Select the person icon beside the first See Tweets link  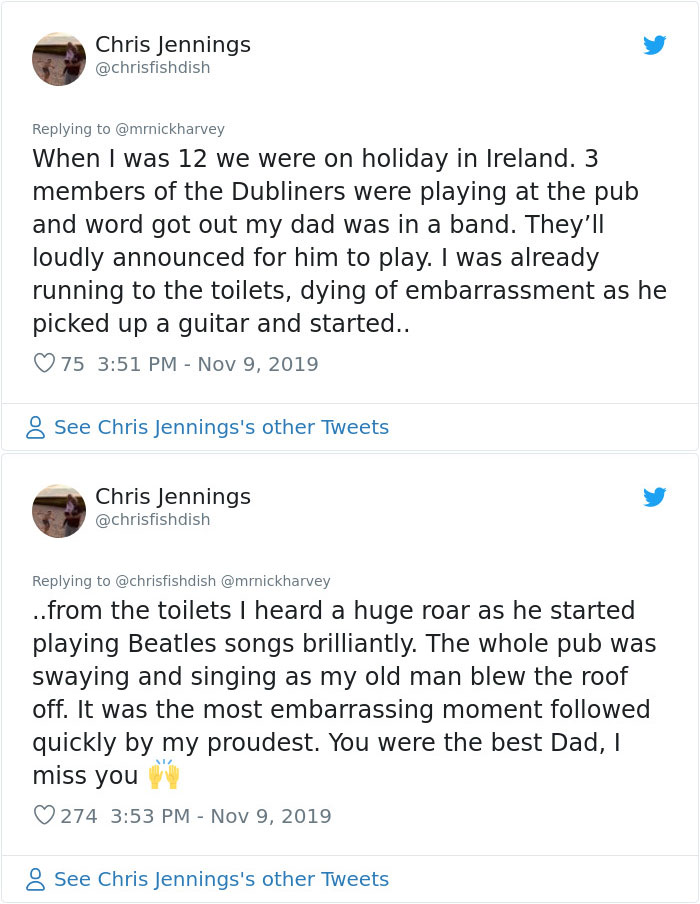(x=36, y=427)
